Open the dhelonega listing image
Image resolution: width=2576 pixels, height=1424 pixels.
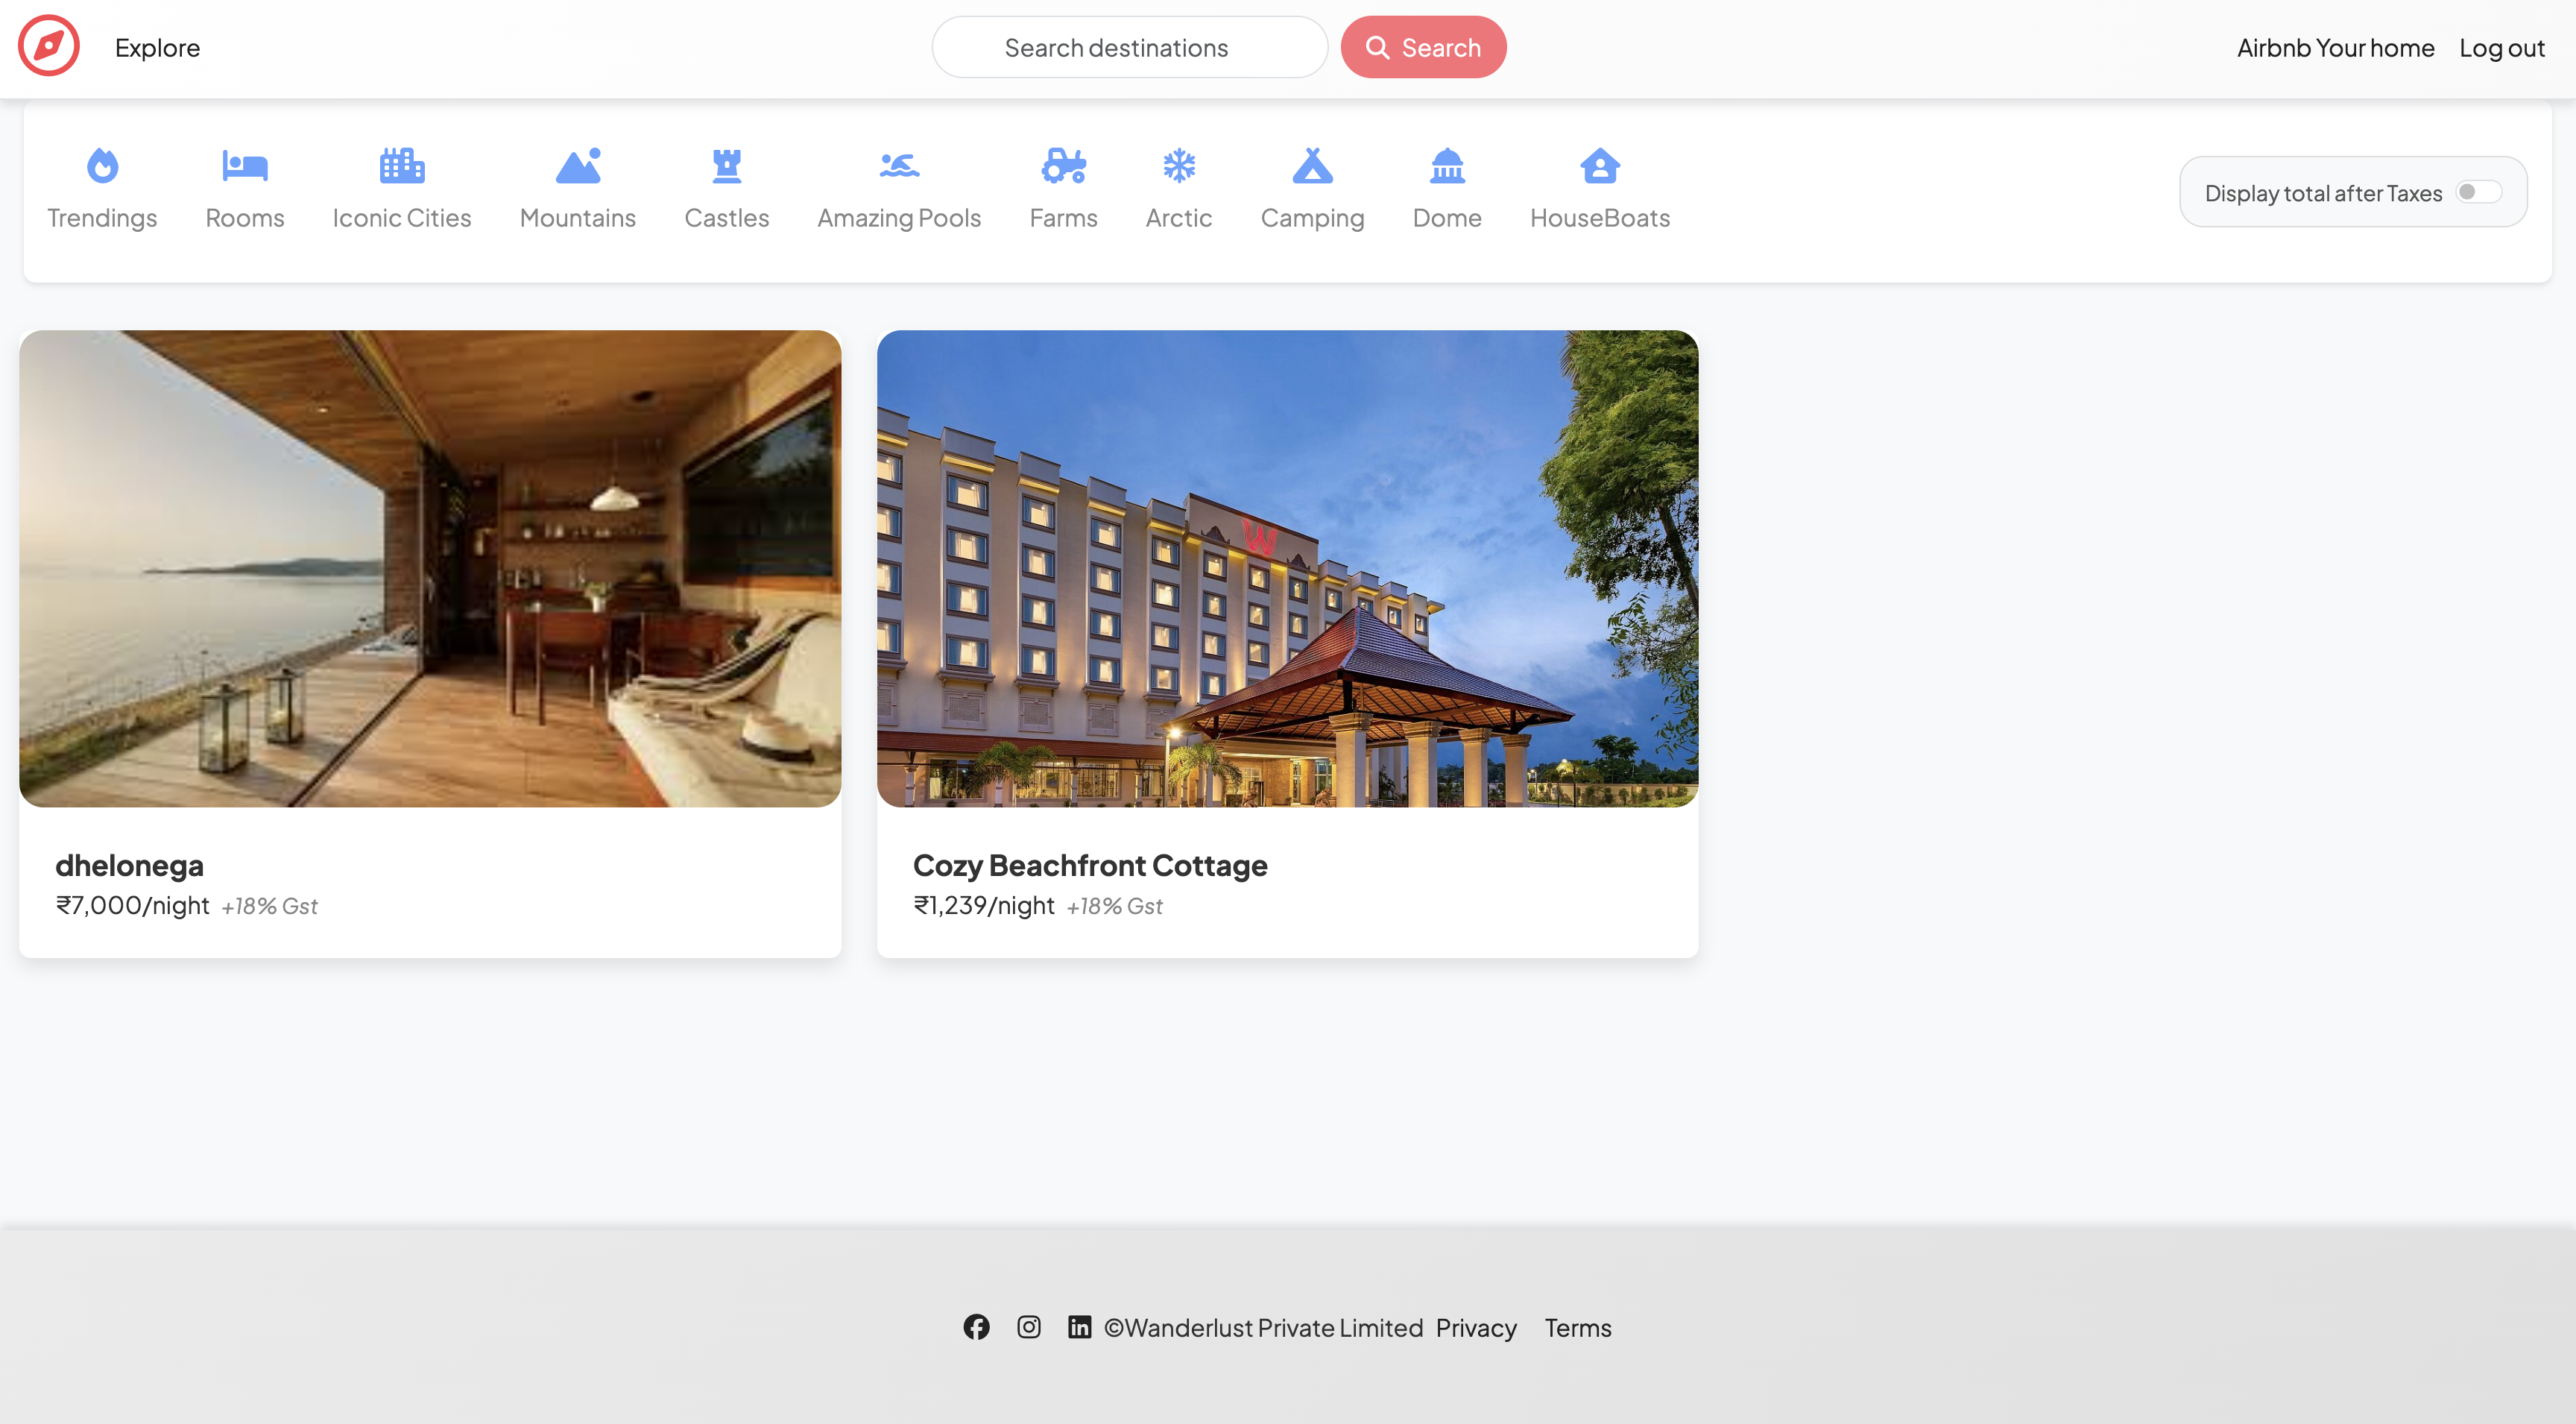pyautogui.click(x=430, y=568)
